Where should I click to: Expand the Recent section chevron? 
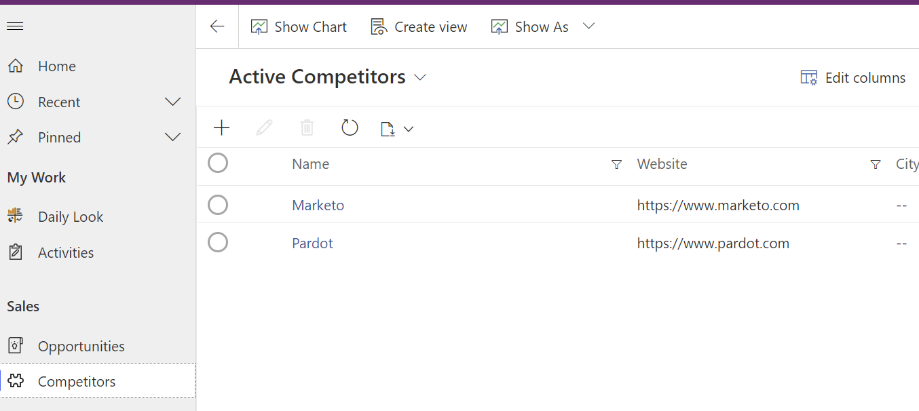coord(173,102)
